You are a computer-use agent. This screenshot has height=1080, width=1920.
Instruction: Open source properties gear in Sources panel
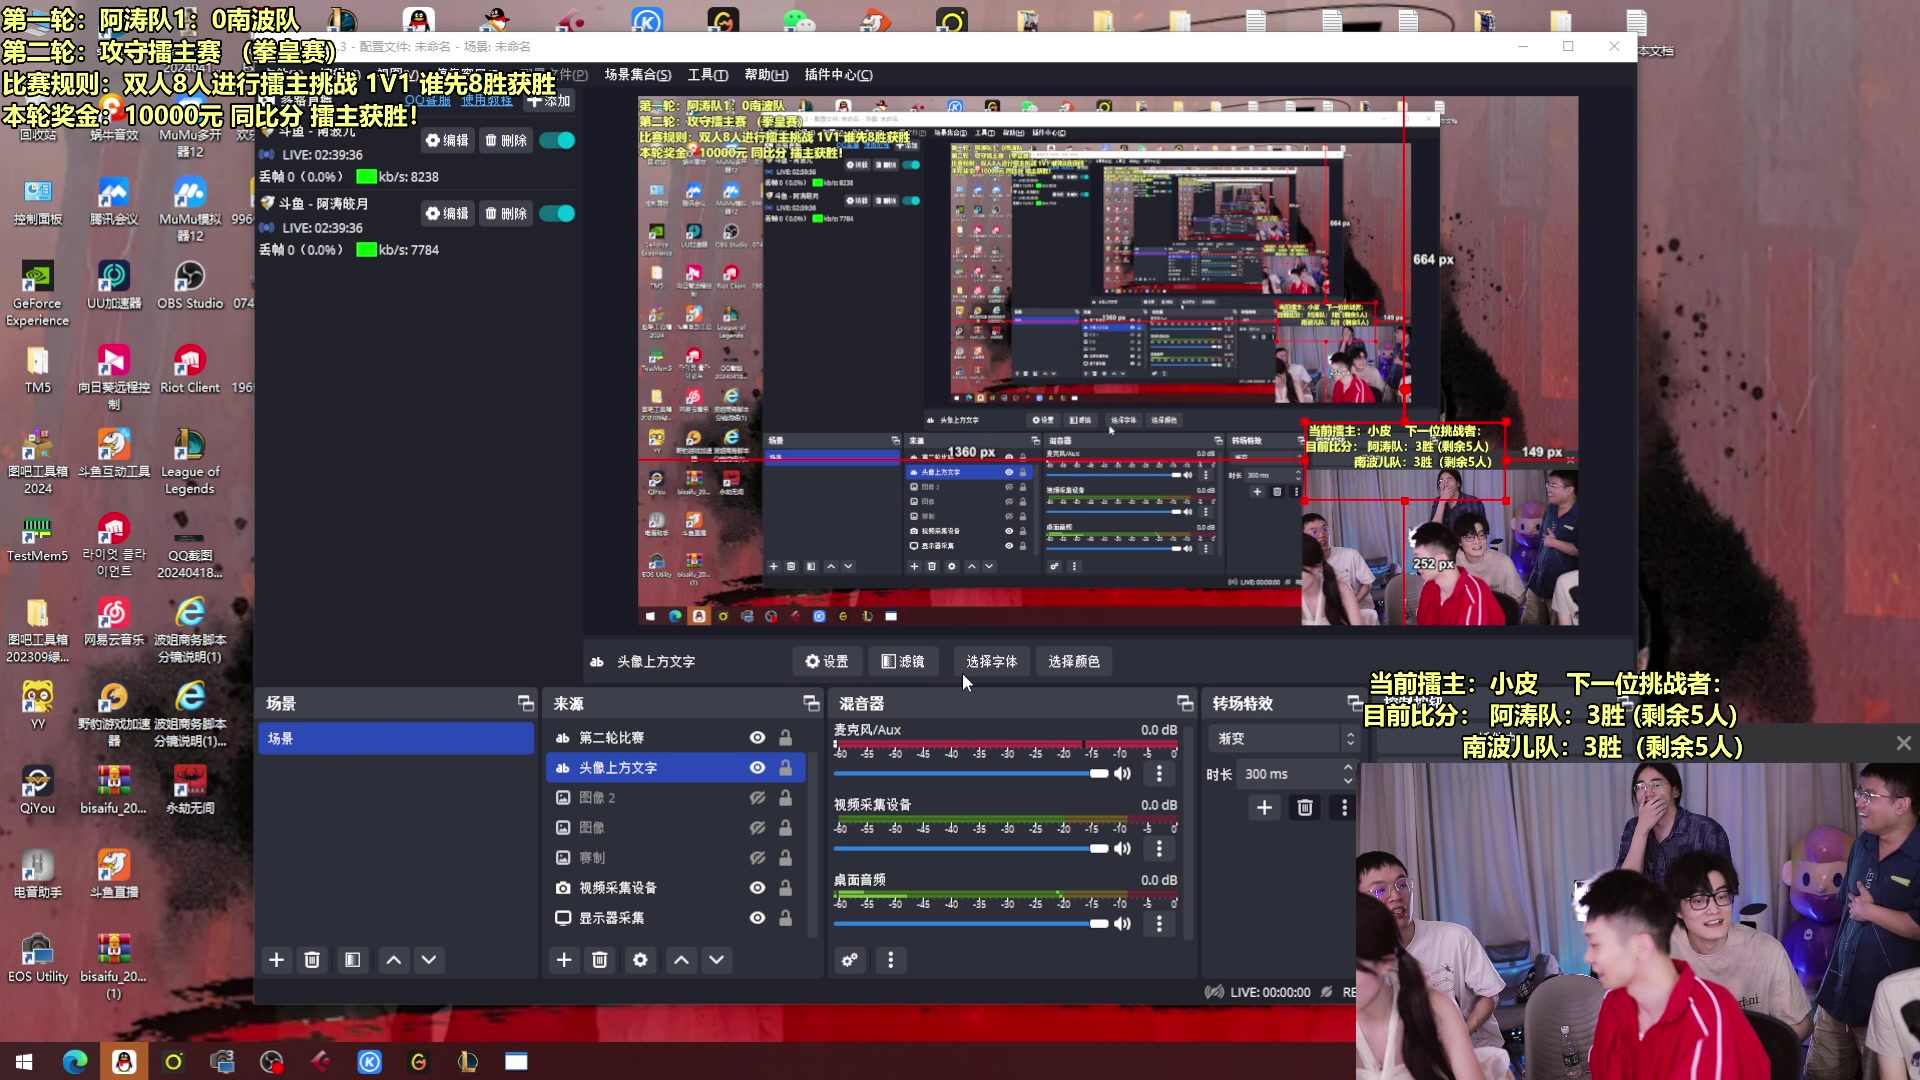[640, 960]
